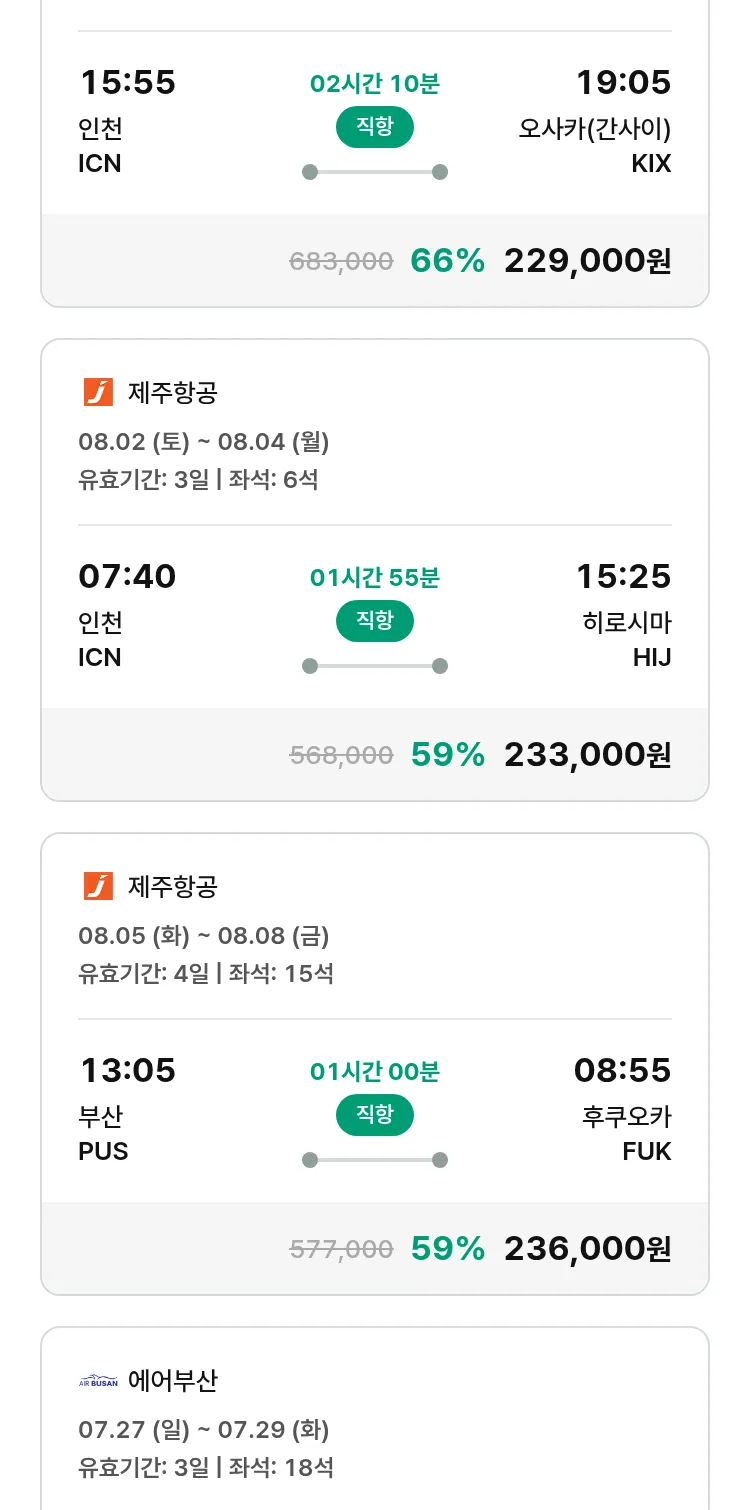750x1510 pixels.
Task: Tap the 15:55 Incheon departure time
Action: 128,82
